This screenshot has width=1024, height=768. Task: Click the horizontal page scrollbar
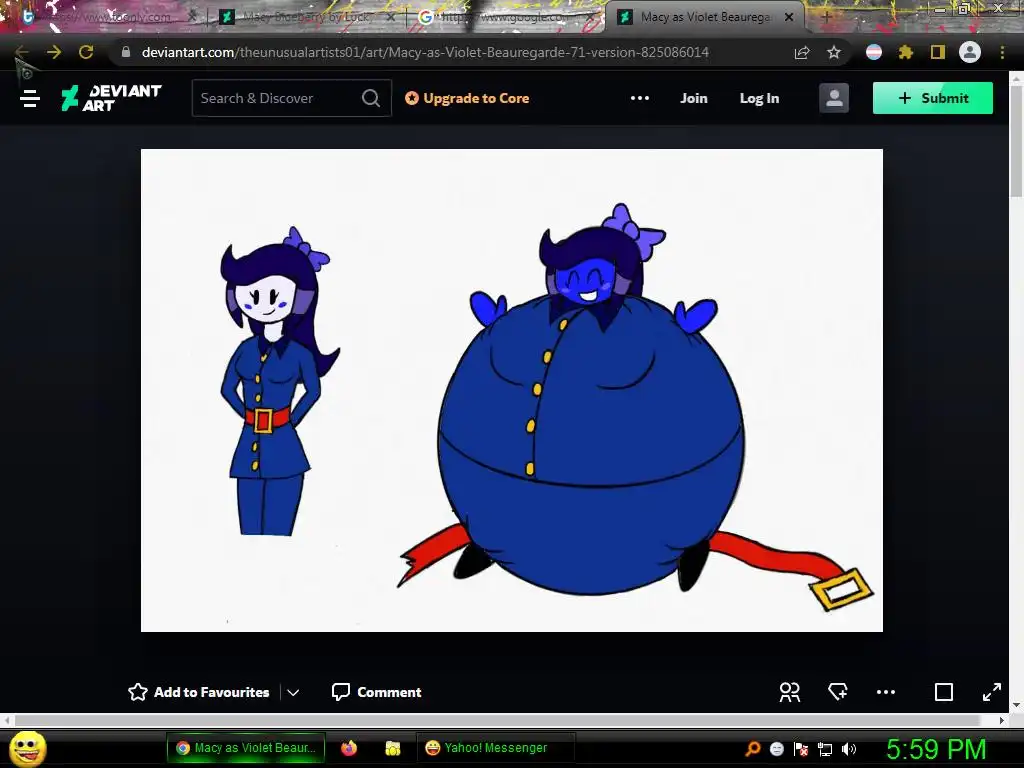pos(496,720)
